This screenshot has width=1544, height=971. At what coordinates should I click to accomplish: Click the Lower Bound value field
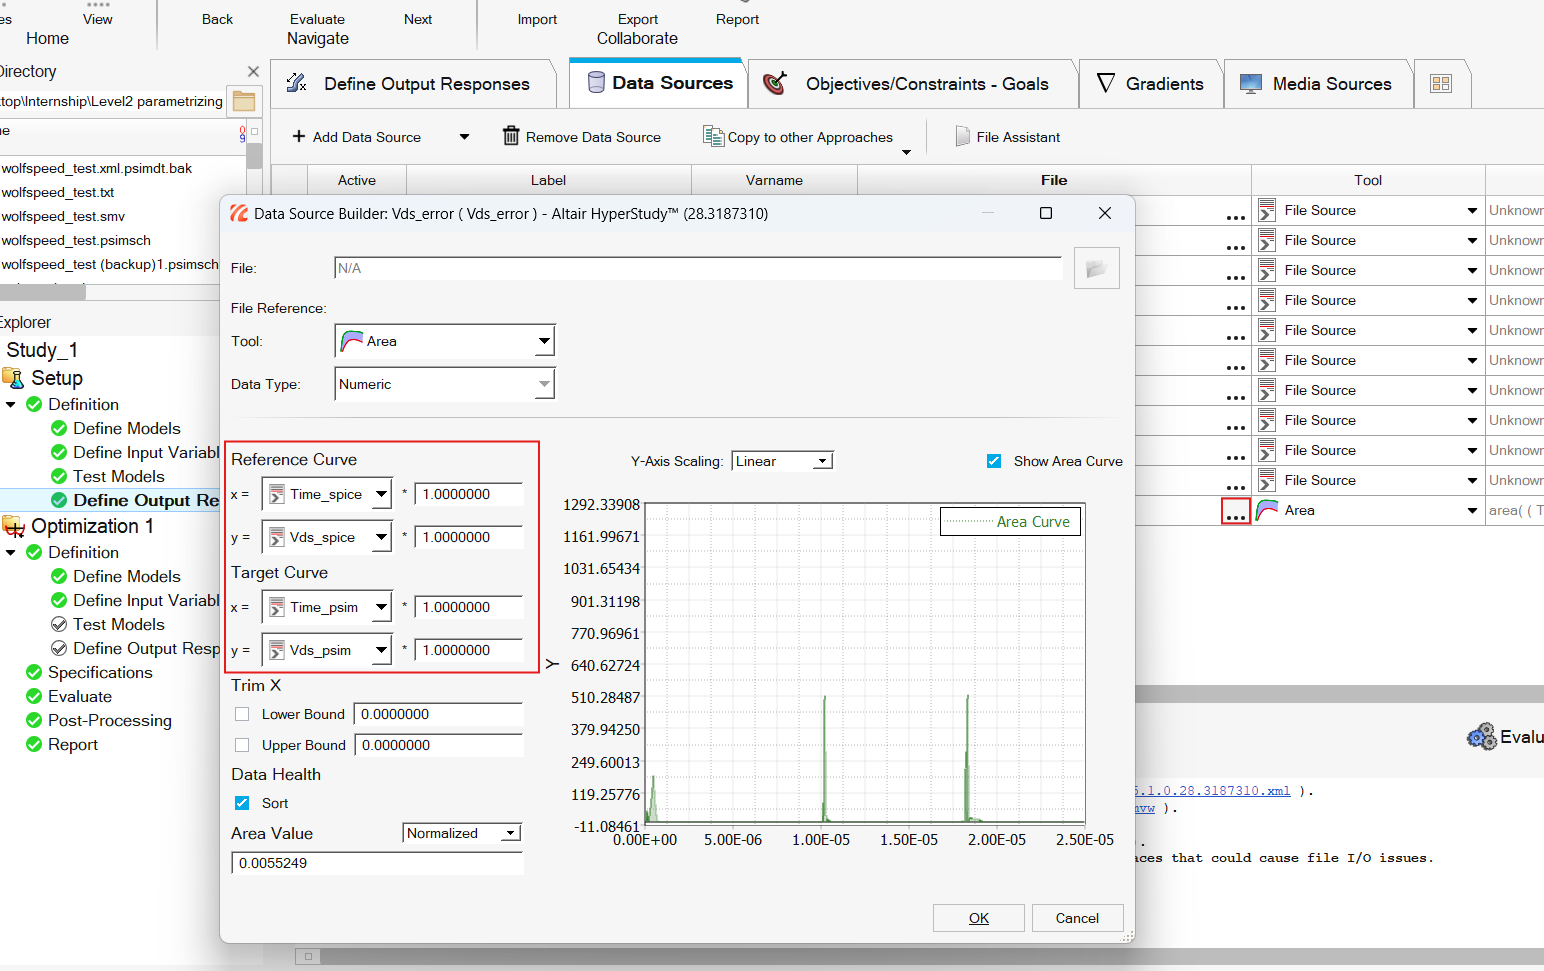pyautogui.click(x=438, y=714)
